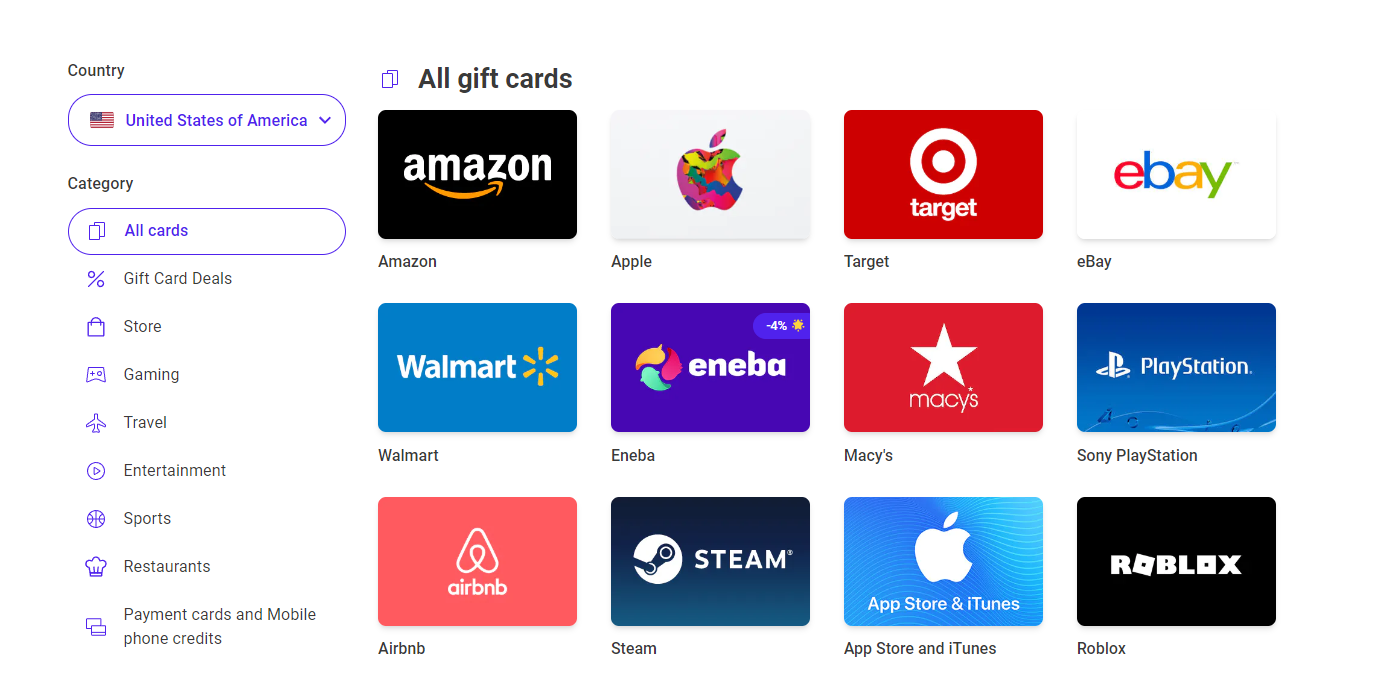Click the chevron next to United States
Screen dimensions: 1378x675
324,120
